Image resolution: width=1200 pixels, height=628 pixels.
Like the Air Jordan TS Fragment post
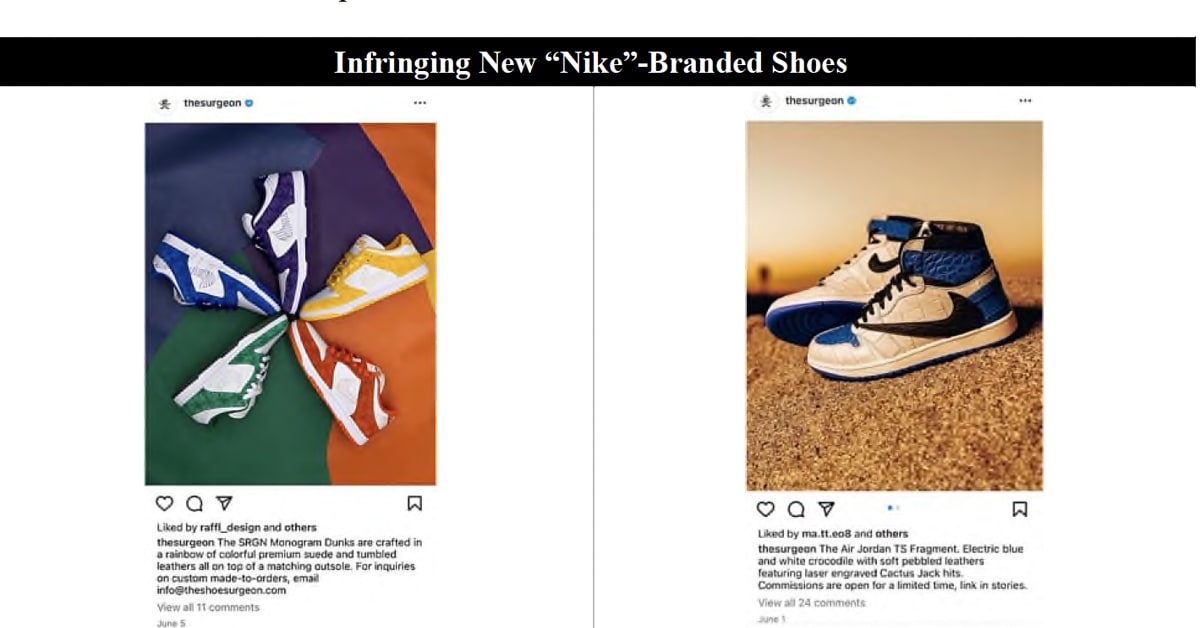765,508
